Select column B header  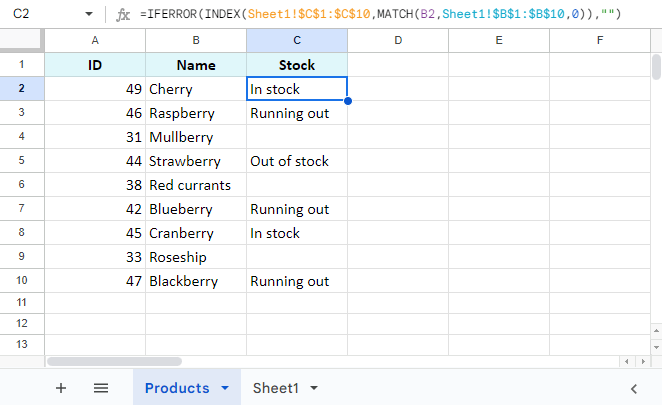click(x=196, y=41)
